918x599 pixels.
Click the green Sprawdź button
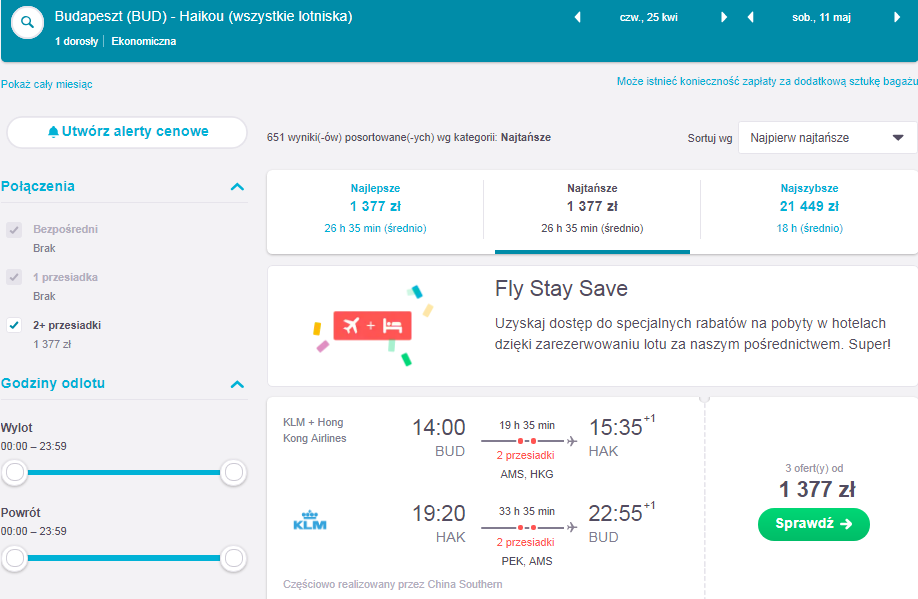pyautogui.click(x=813, y=524)
